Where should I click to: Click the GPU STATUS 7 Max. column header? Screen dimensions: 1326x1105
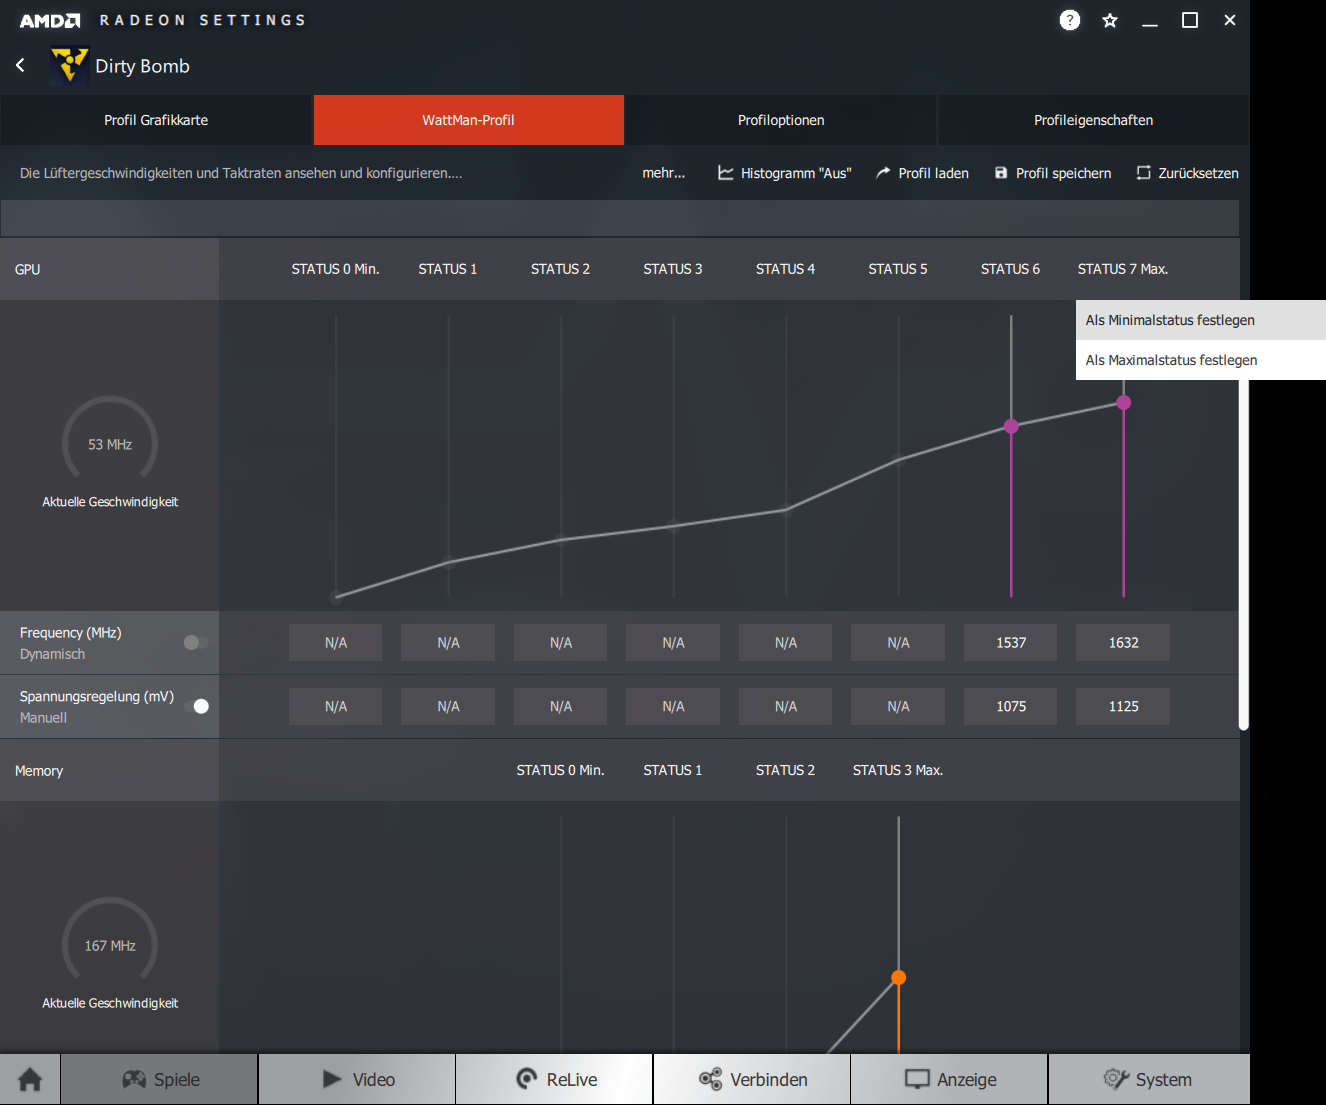[1123, 269]
